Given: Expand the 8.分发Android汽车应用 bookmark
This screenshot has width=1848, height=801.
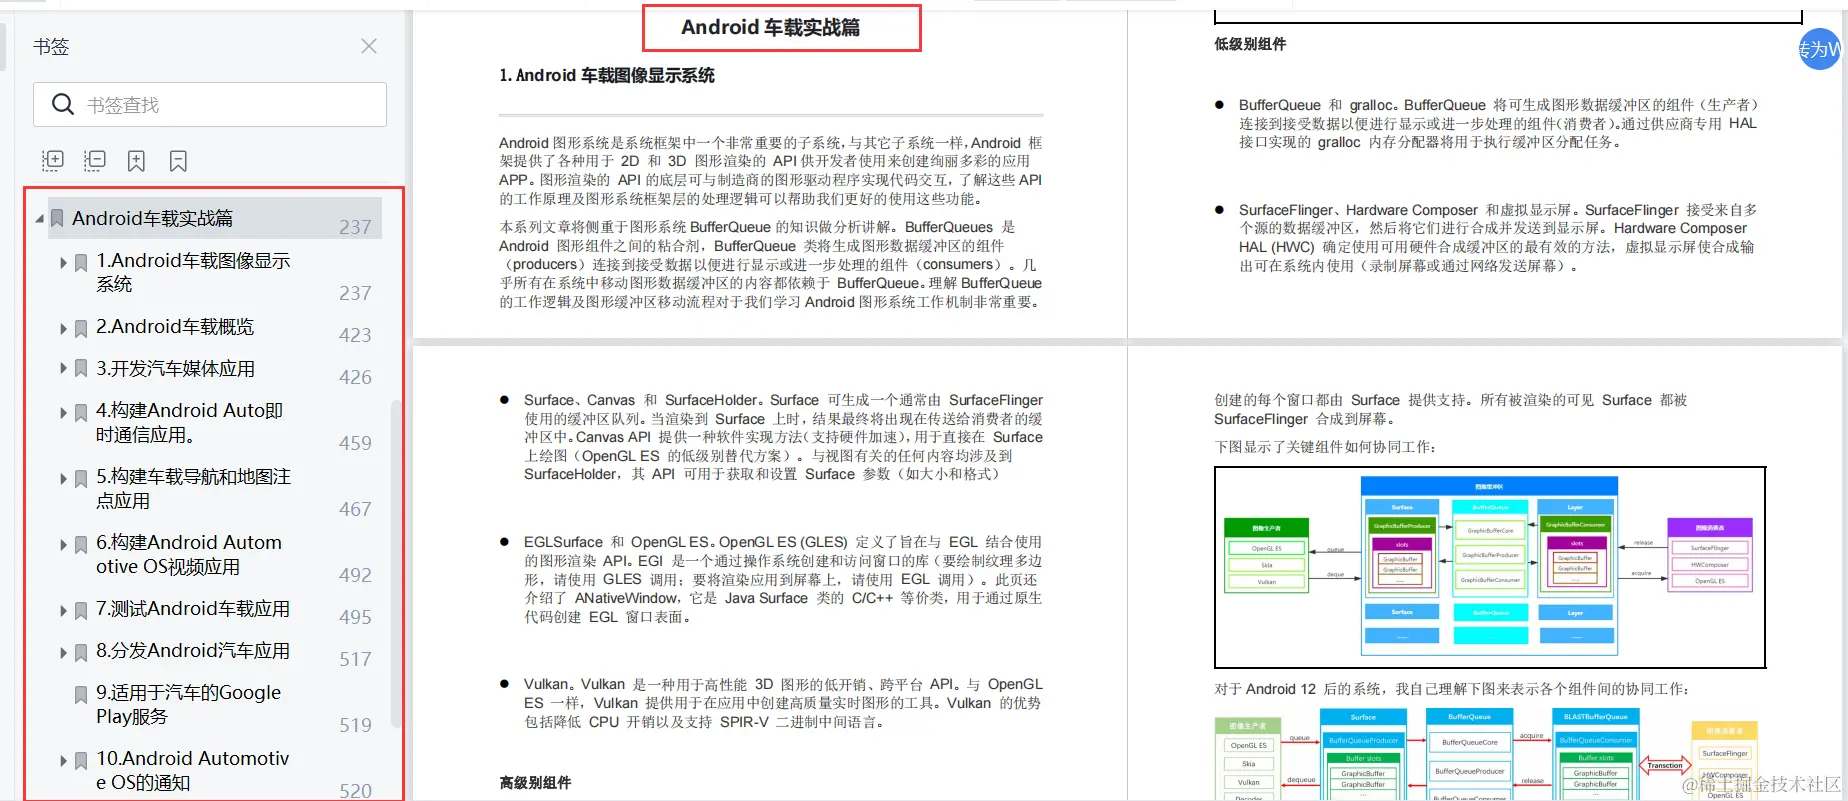Looking at the screenshot, I should click(x=64, y=653).
